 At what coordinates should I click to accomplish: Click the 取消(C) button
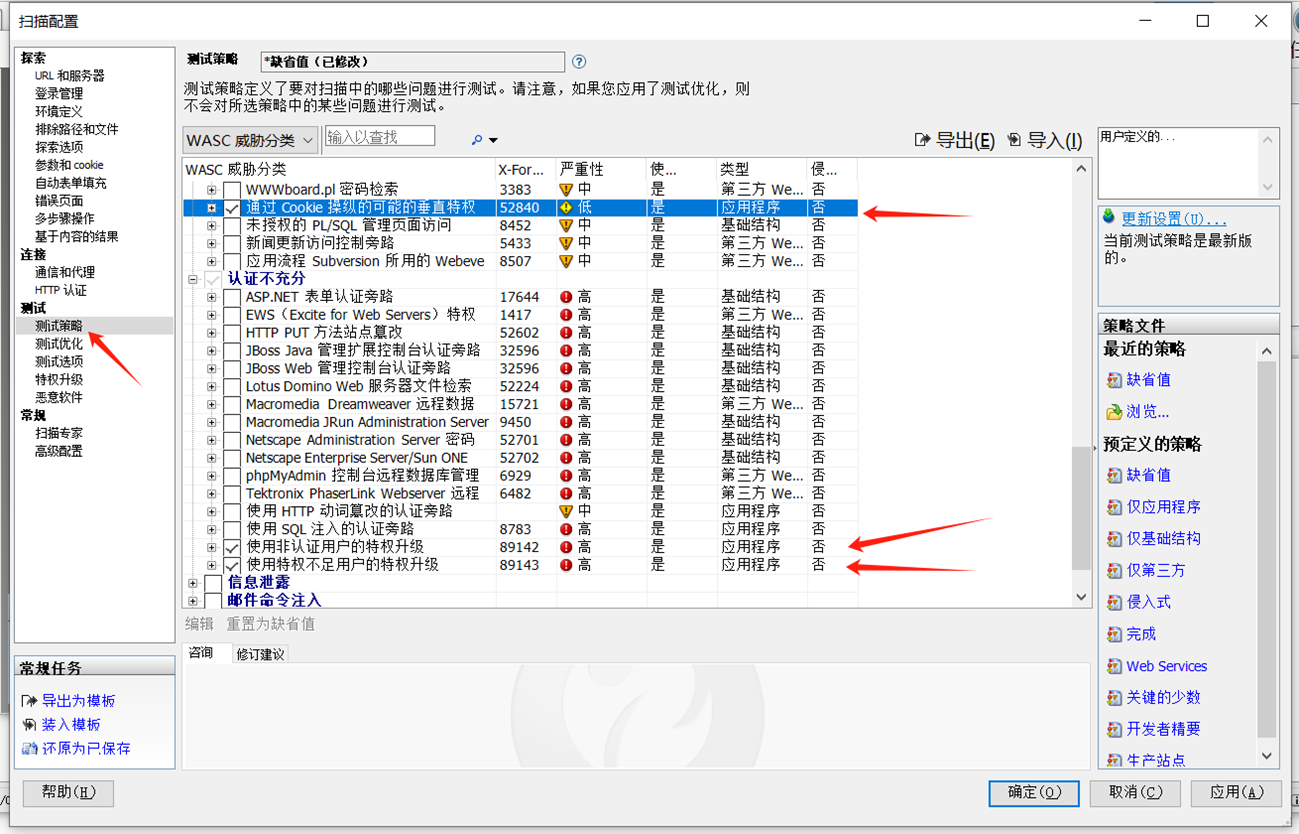click(1136, 792)
